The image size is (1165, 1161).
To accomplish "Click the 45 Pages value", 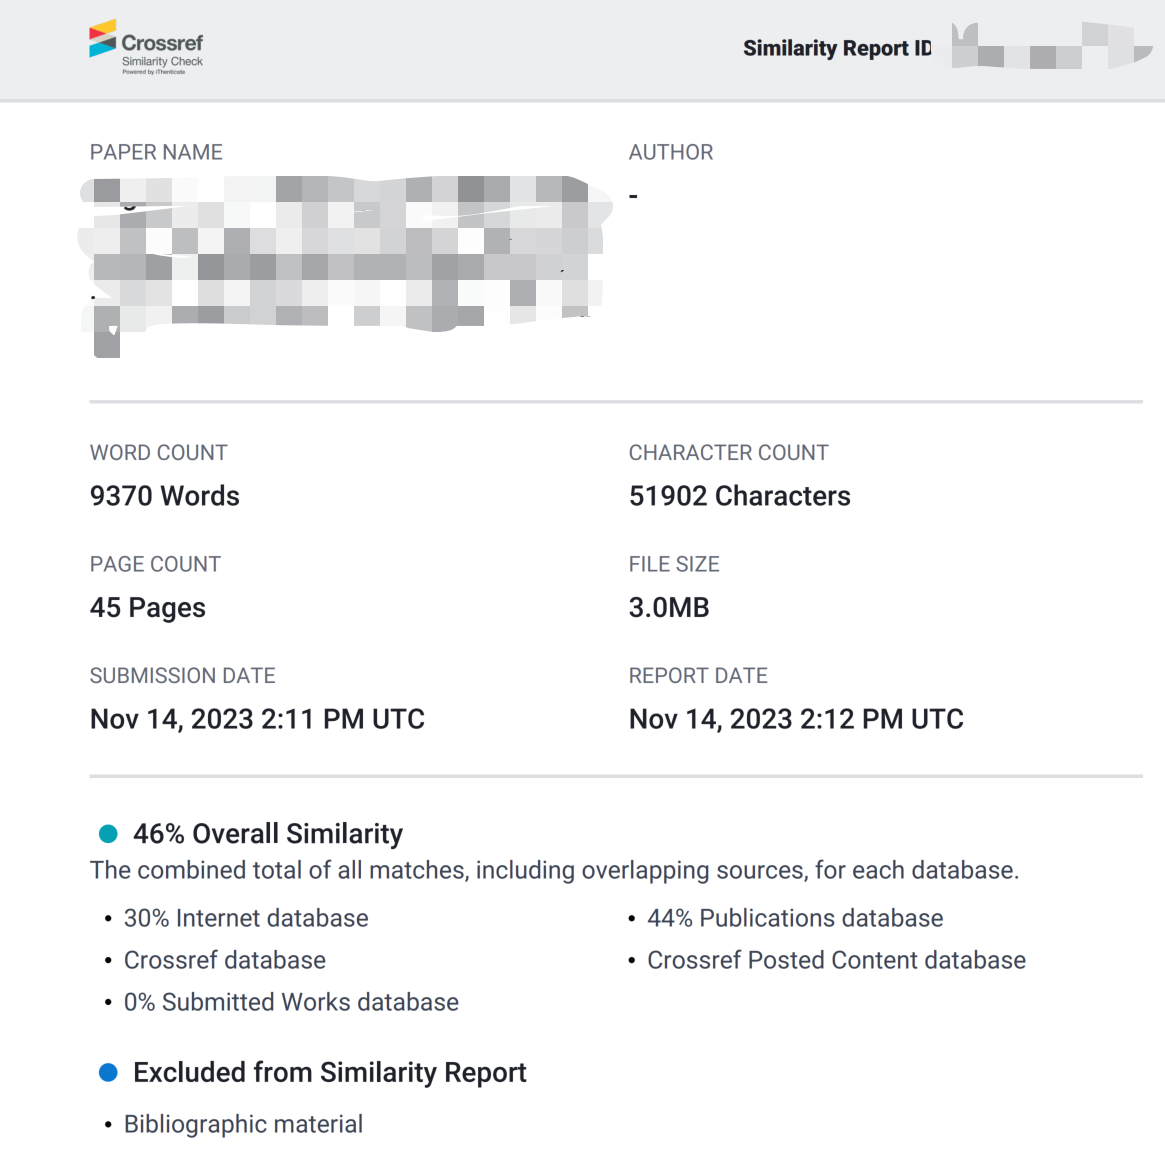I will point(148,608).
